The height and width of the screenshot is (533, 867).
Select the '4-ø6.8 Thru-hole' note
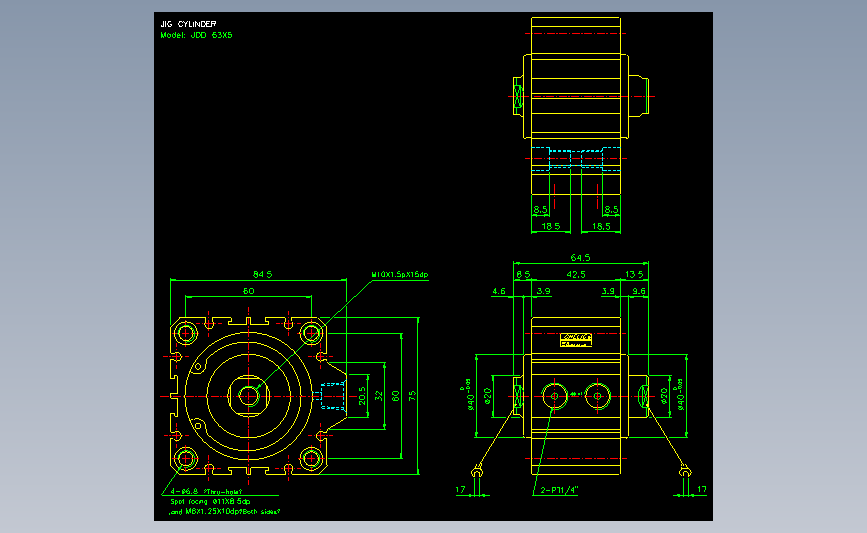pyautogui.click(x=206, y=491)
